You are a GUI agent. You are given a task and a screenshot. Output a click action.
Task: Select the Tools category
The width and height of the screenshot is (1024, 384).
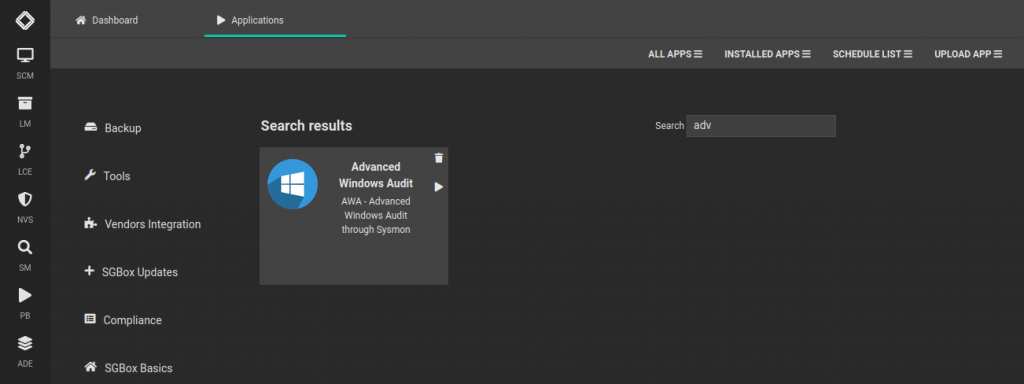pyautogui.click(x=107, y=176)
